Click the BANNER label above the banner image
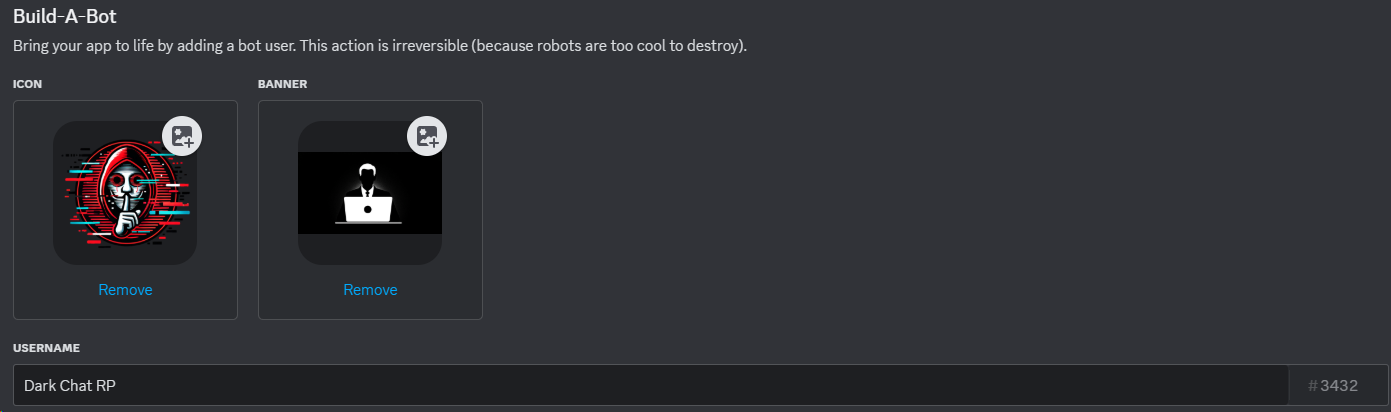 coord(282,84)
